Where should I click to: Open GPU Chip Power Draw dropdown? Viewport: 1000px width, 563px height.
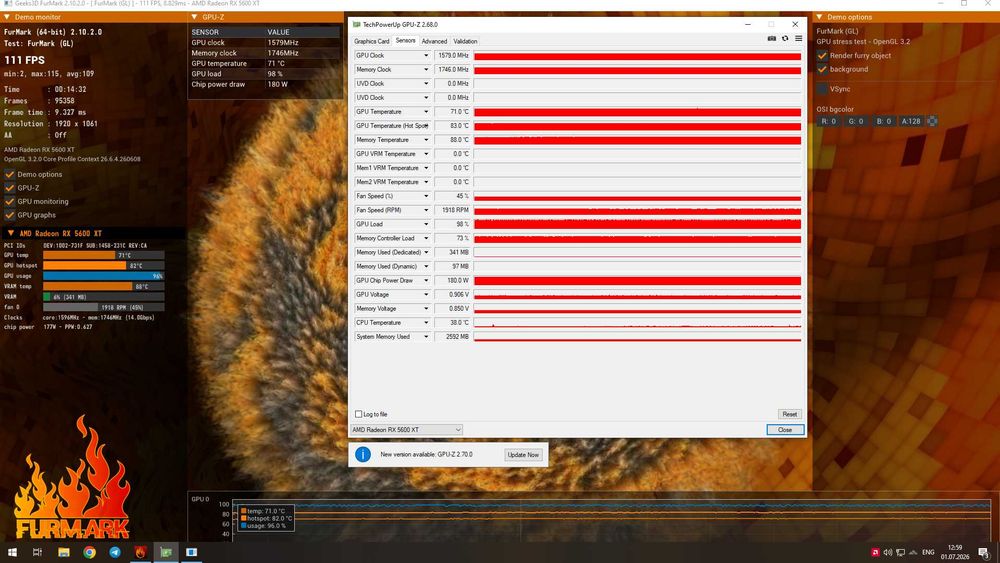coord(426,281)
